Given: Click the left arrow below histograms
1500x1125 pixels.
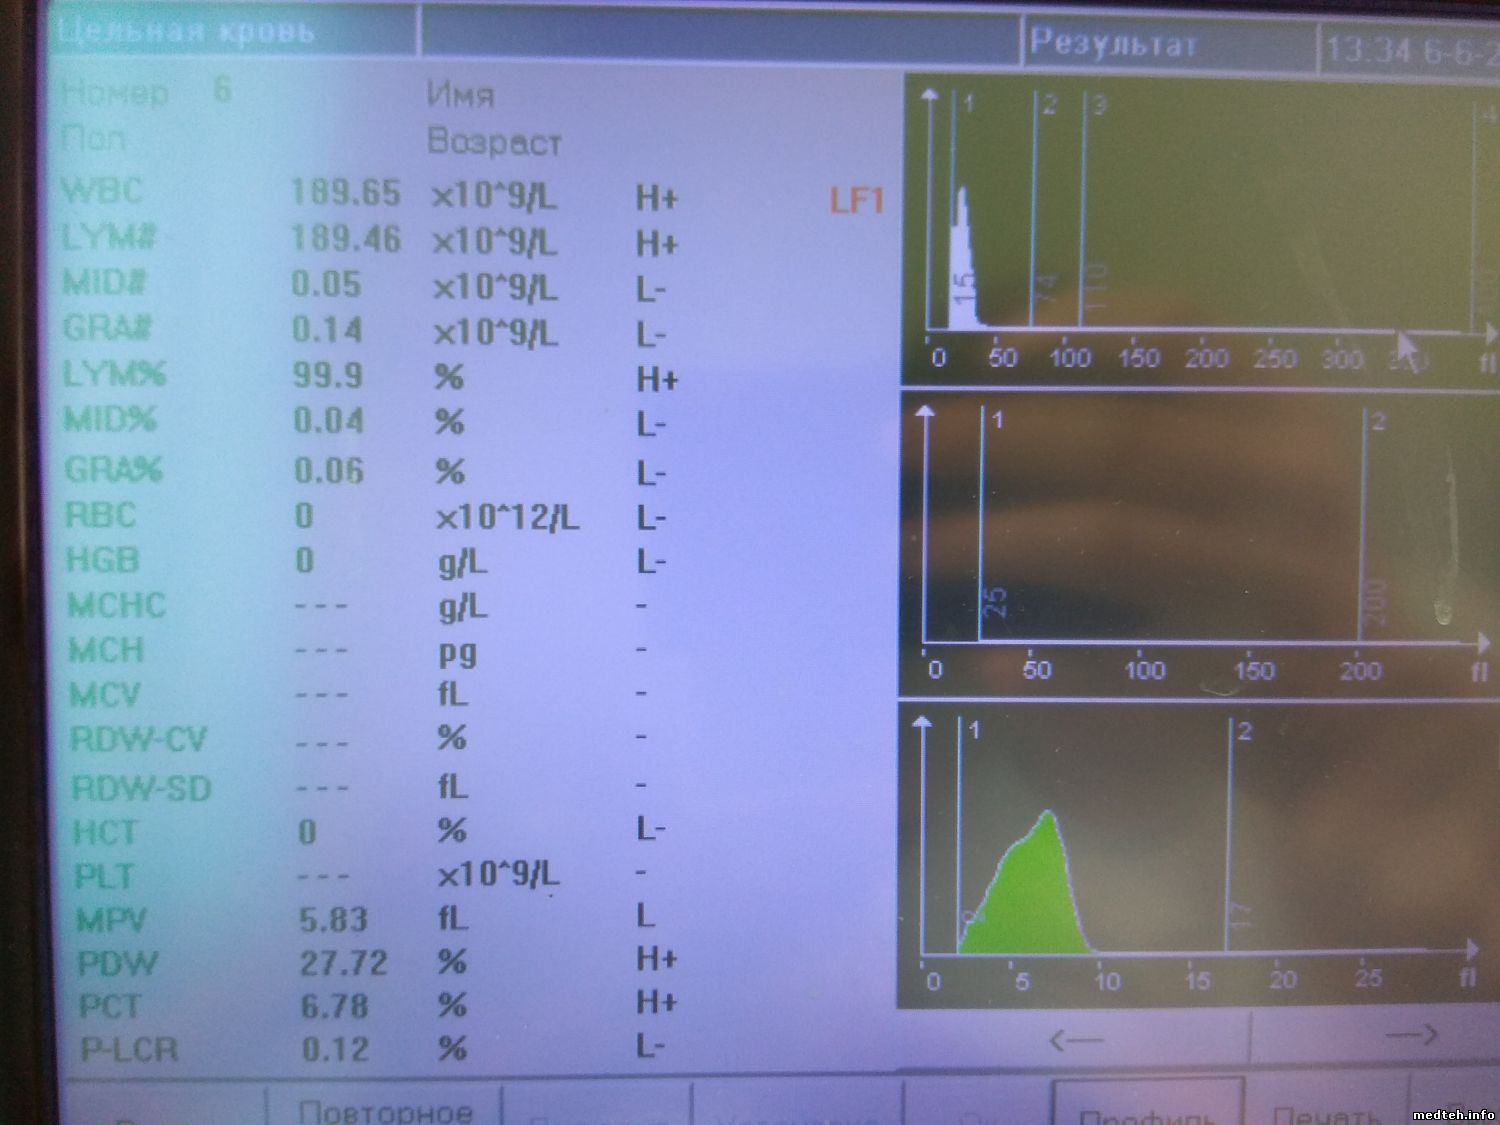Looking at the screenshot, I should point(1076,1040).
